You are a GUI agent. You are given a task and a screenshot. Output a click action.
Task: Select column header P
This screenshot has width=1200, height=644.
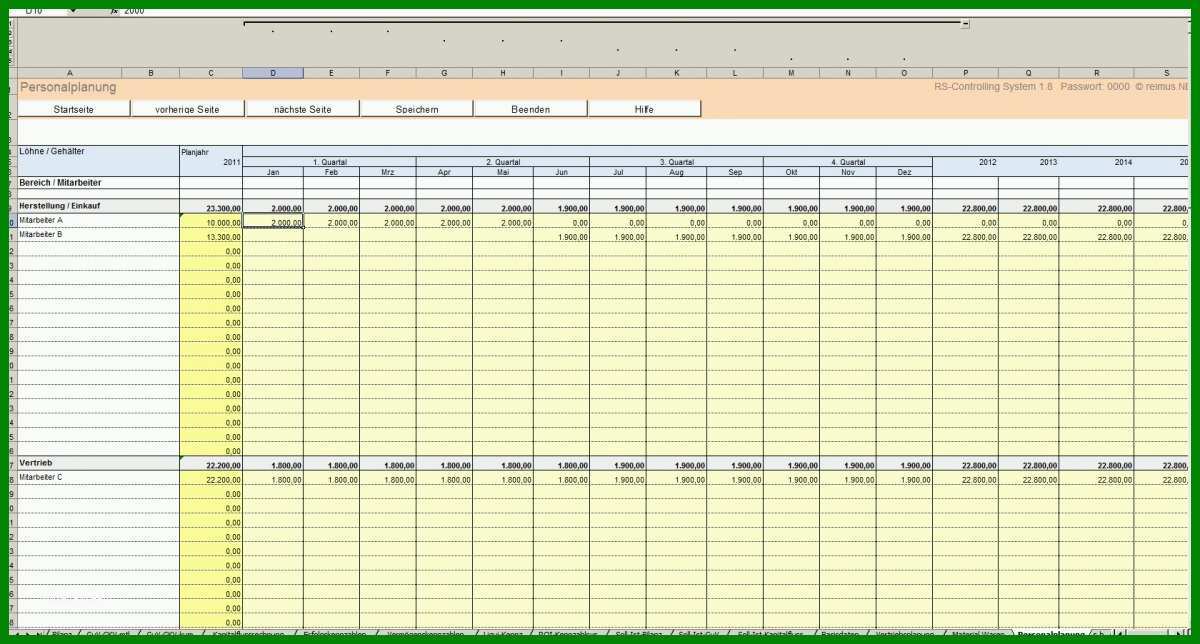pos(965,73)
